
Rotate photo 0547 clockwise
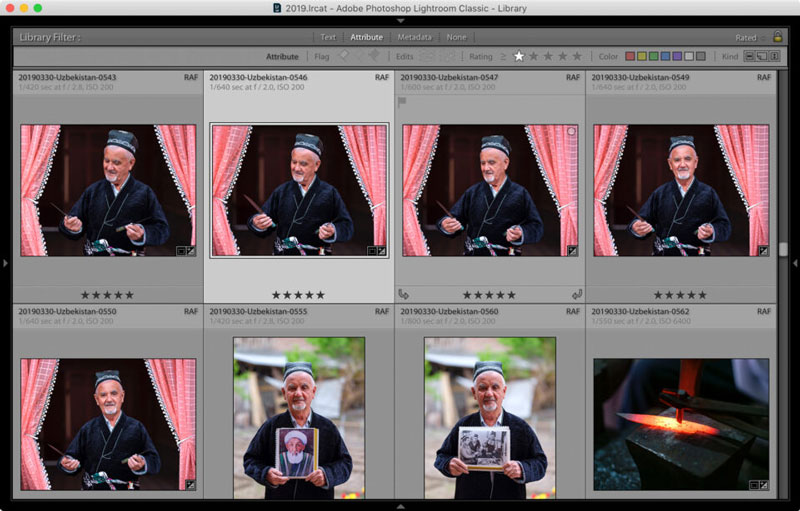click(x=576, y=294)
